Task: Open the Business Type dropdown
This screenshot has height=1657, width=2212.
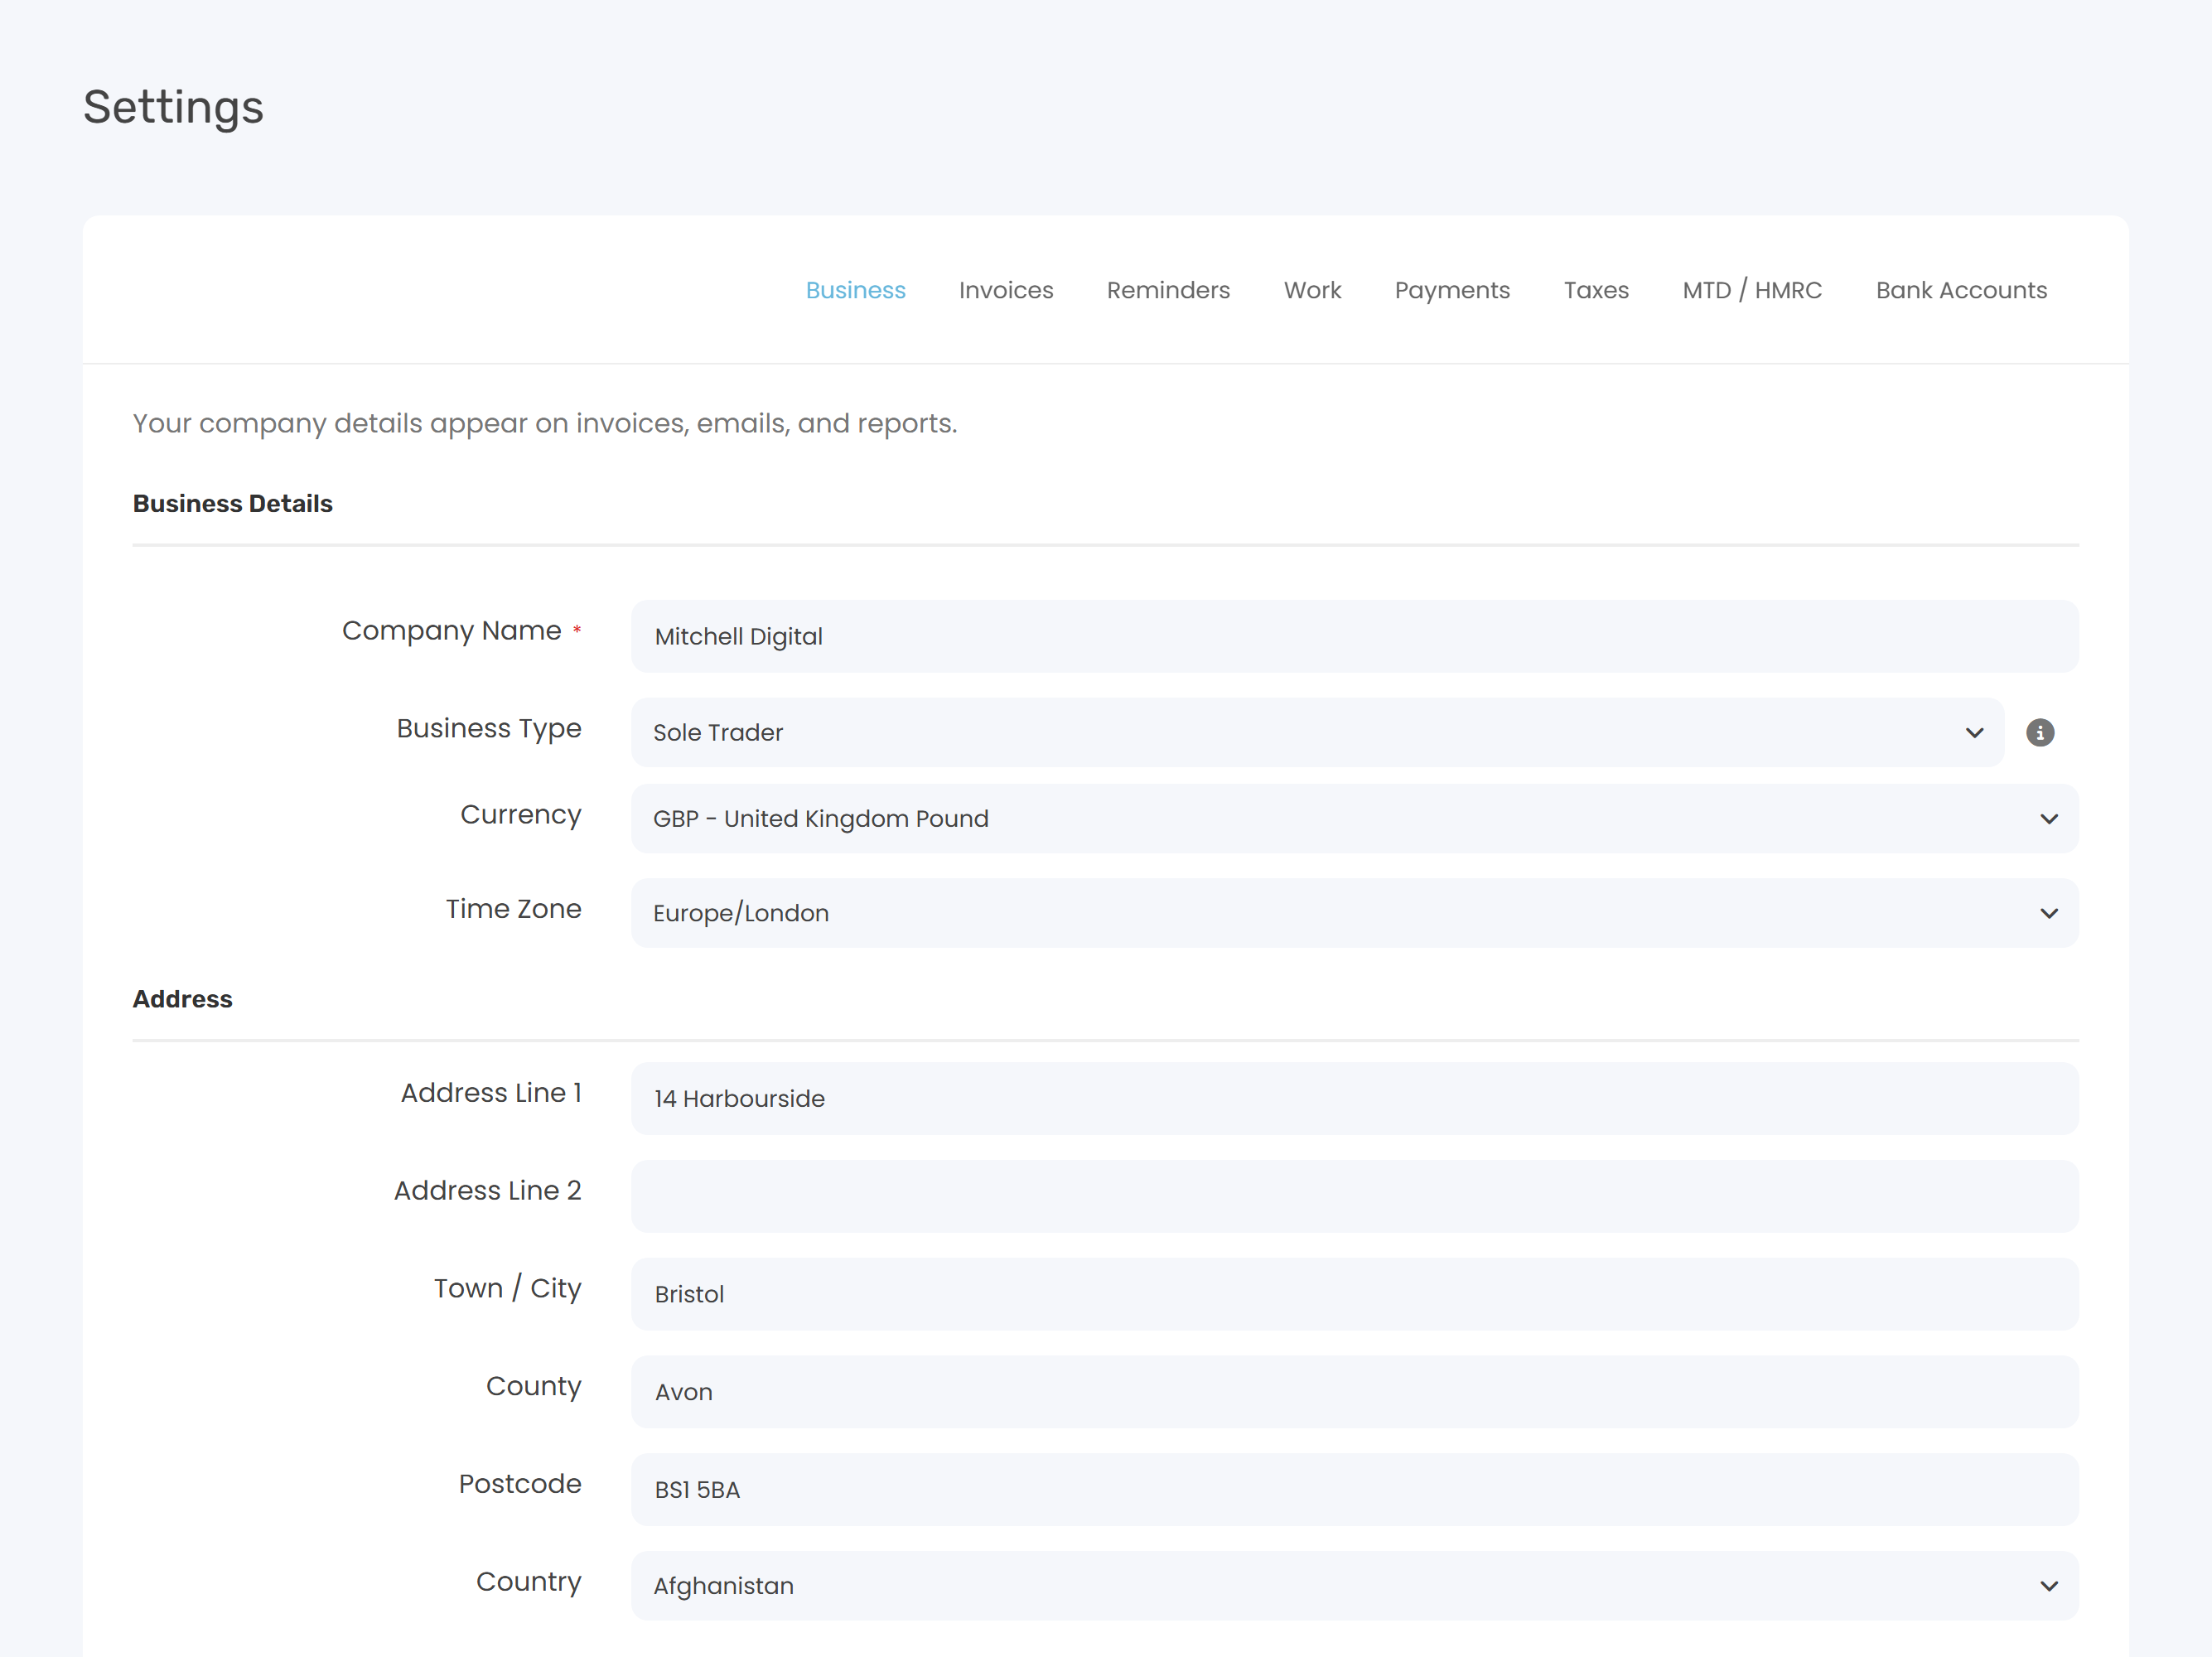Action: [1317, 733]
